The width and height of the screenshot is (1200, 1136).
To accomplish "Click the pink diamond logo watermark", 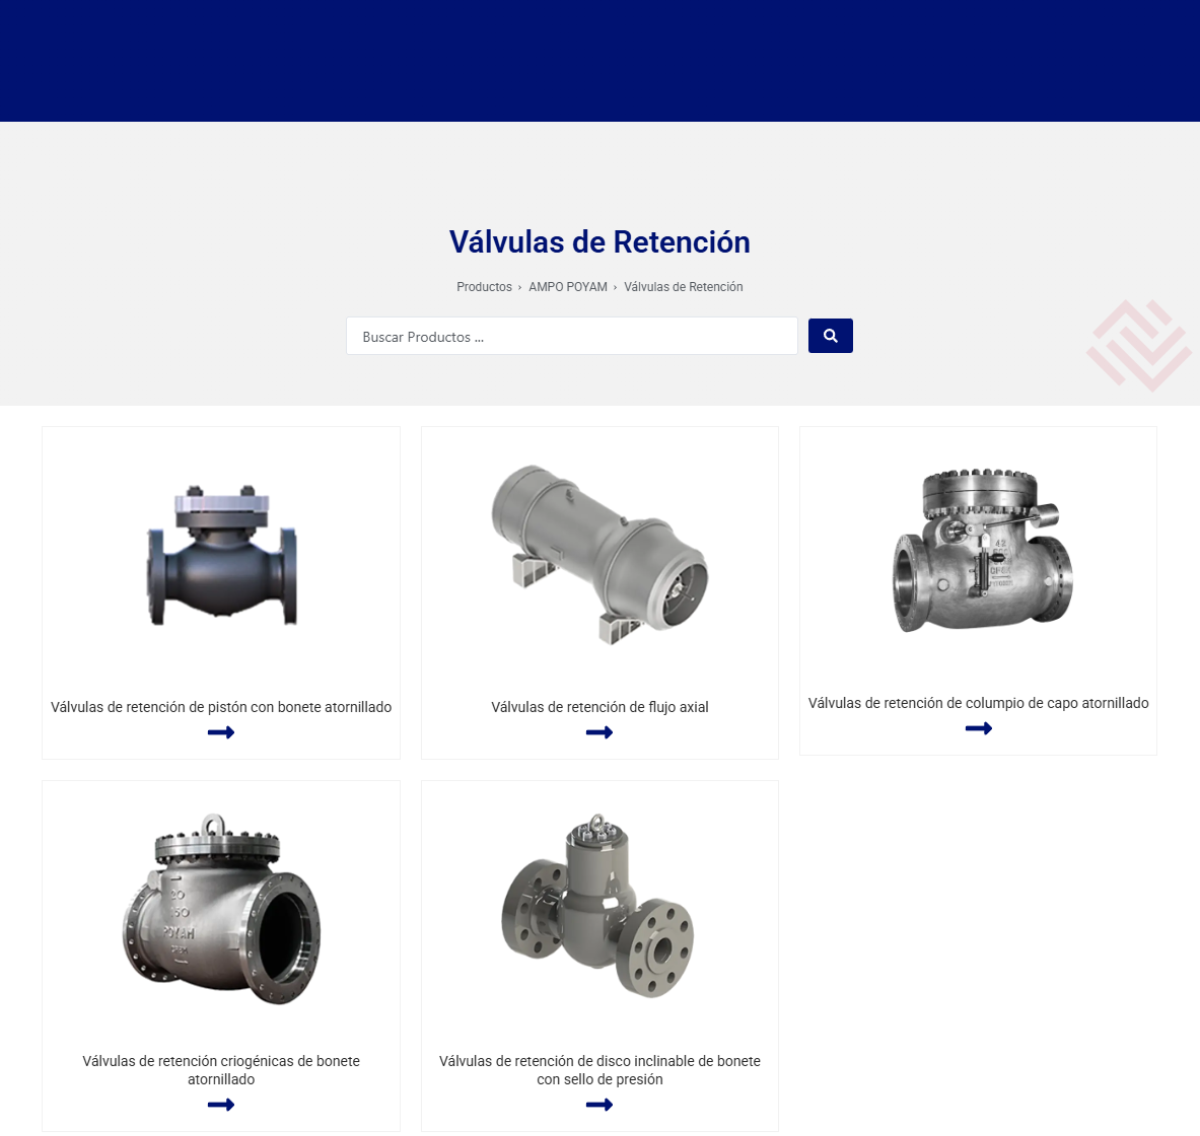I will tap(1140, 345).
